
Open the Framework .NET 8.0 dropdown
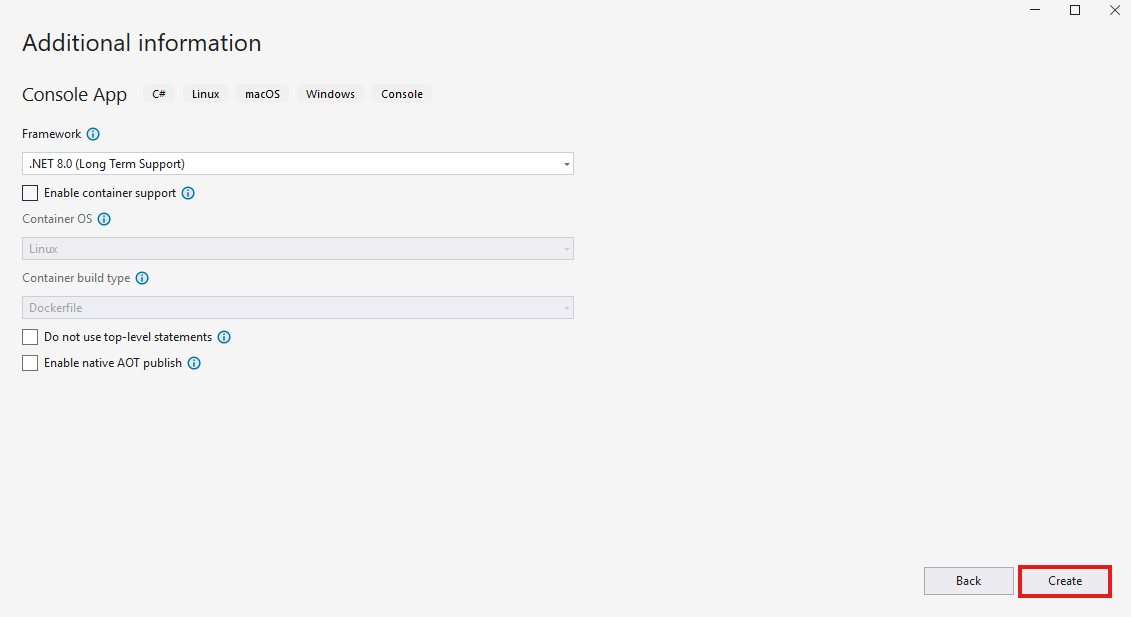(297, 164)
